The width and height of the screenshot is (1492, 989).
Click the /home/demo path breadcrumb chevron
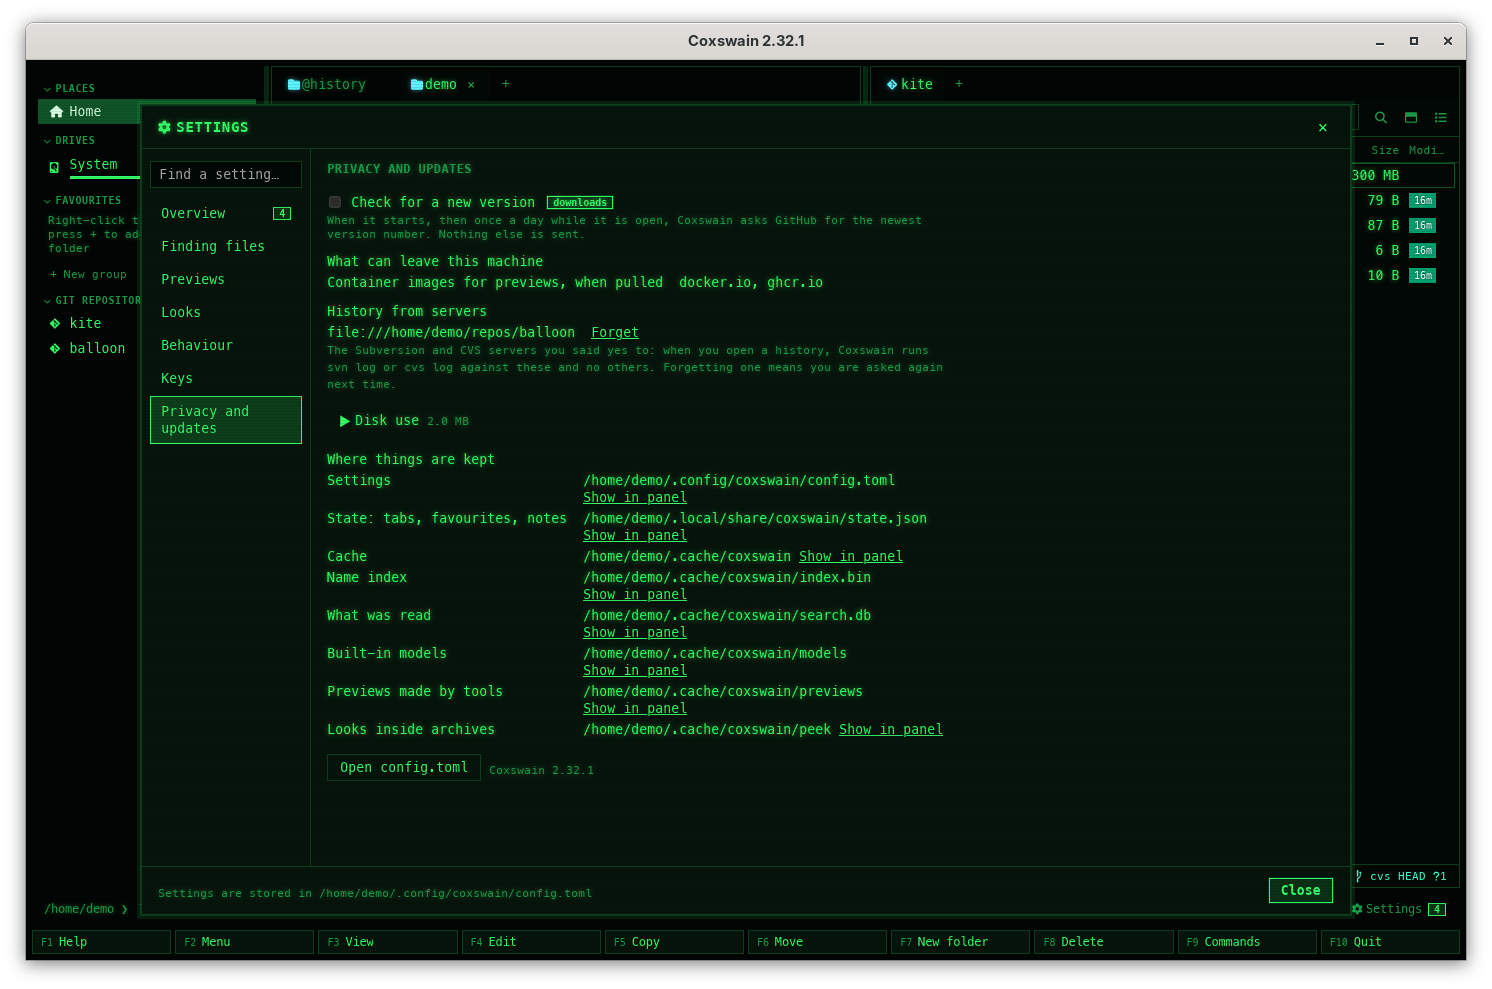[x=125, y=909]
